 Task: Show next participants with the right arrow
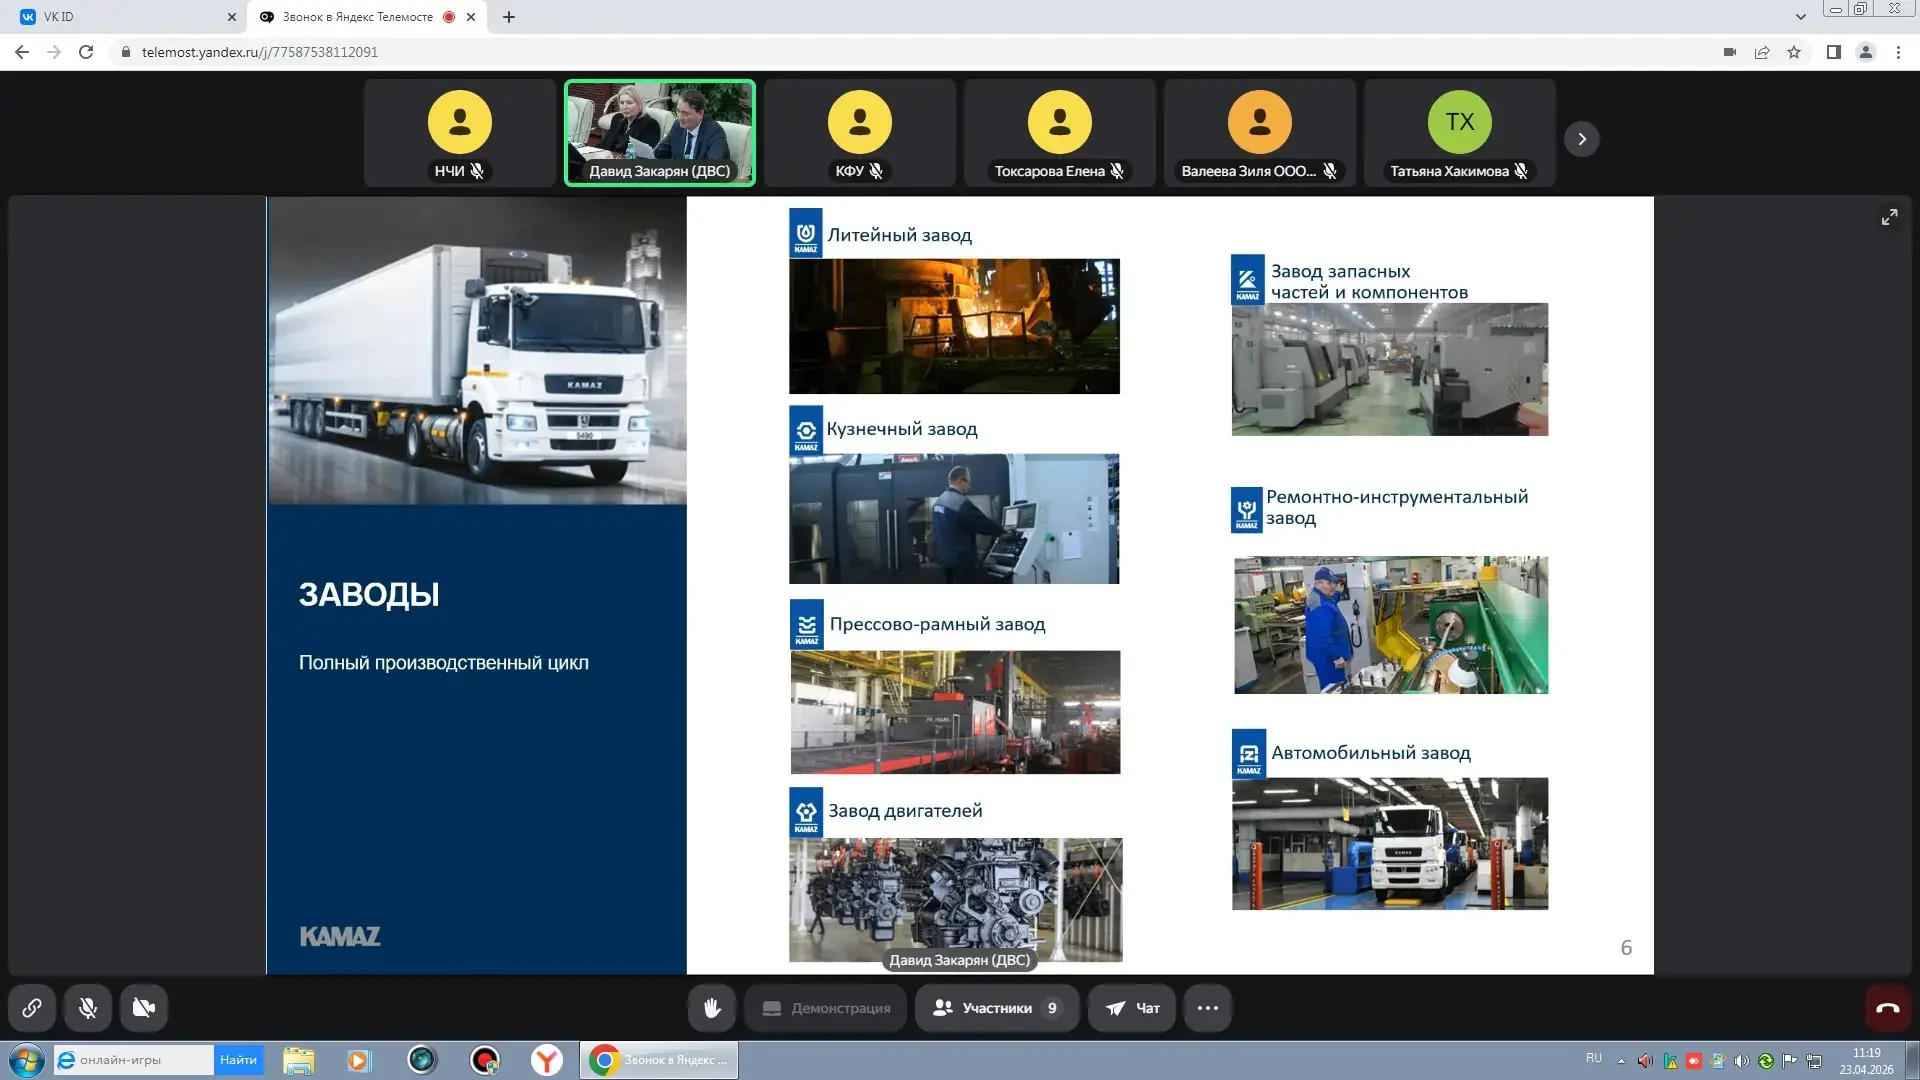point(1582,139)
